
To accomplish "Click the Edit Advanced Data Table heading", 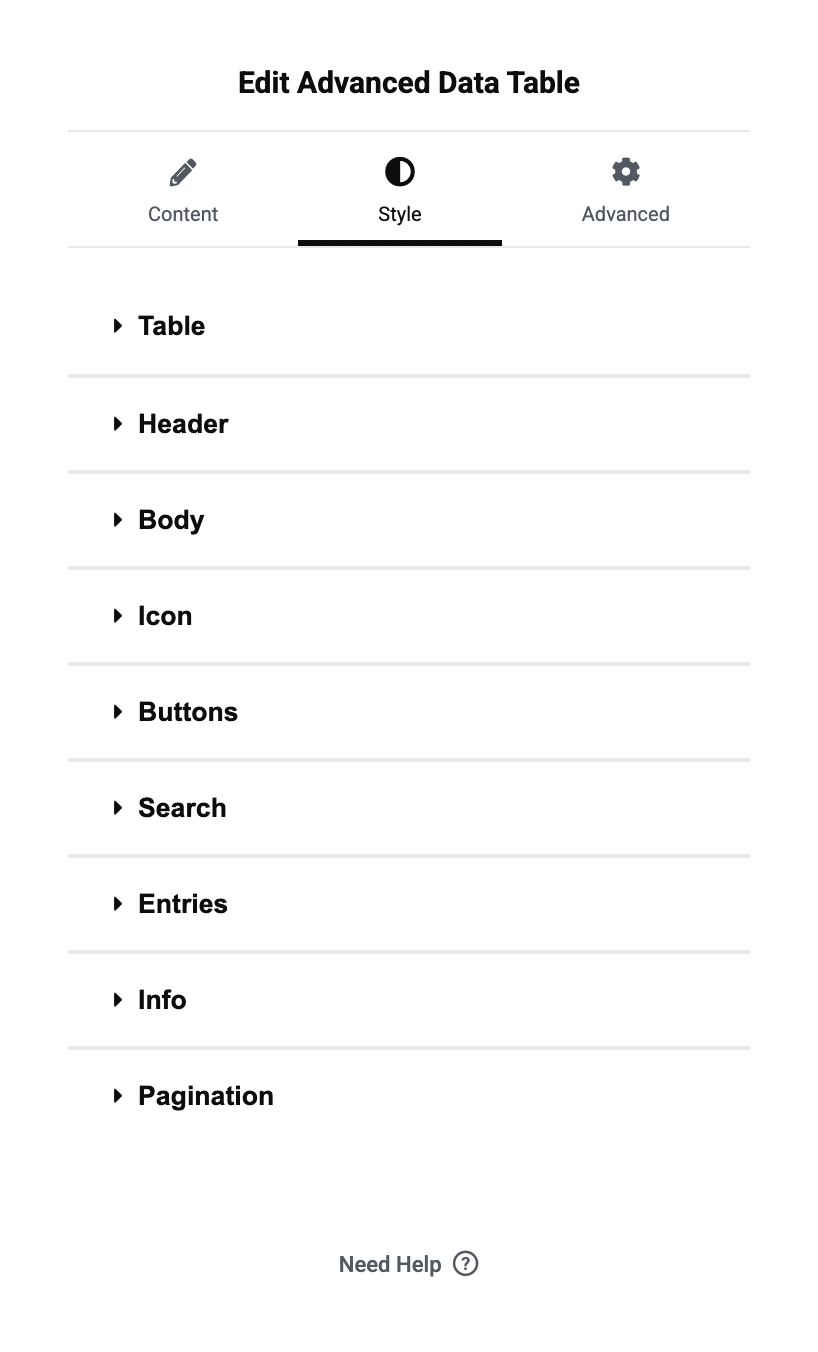I will pos(408,82).
